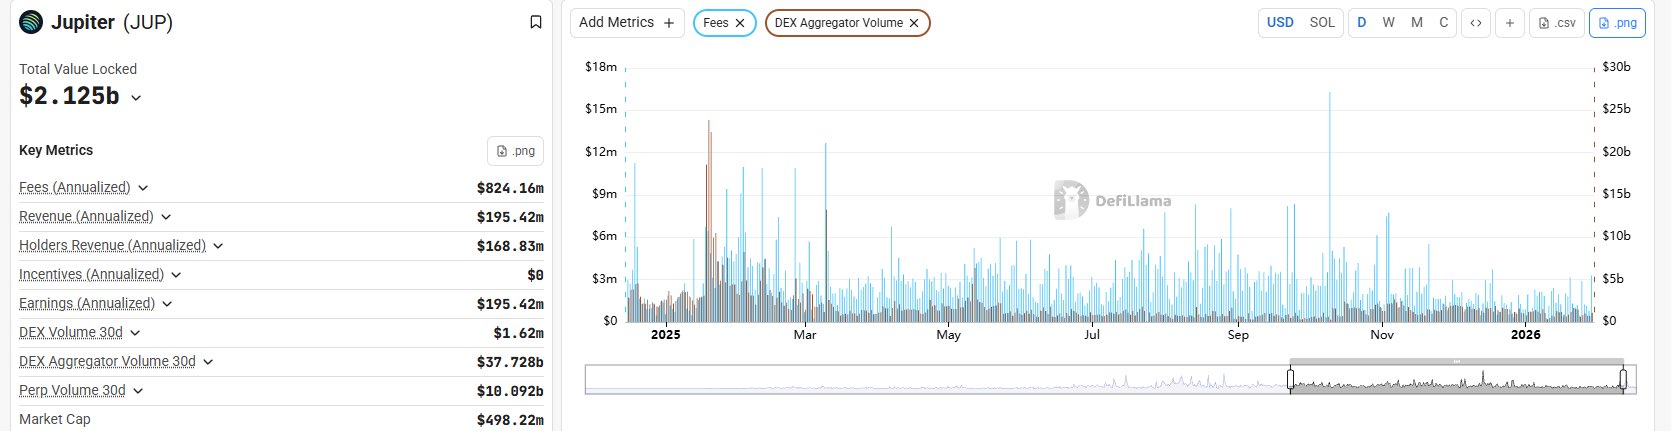Select weekly (W) chart interval
The height and width of the screenshot is (431, 1672).
click(1389, 23)
